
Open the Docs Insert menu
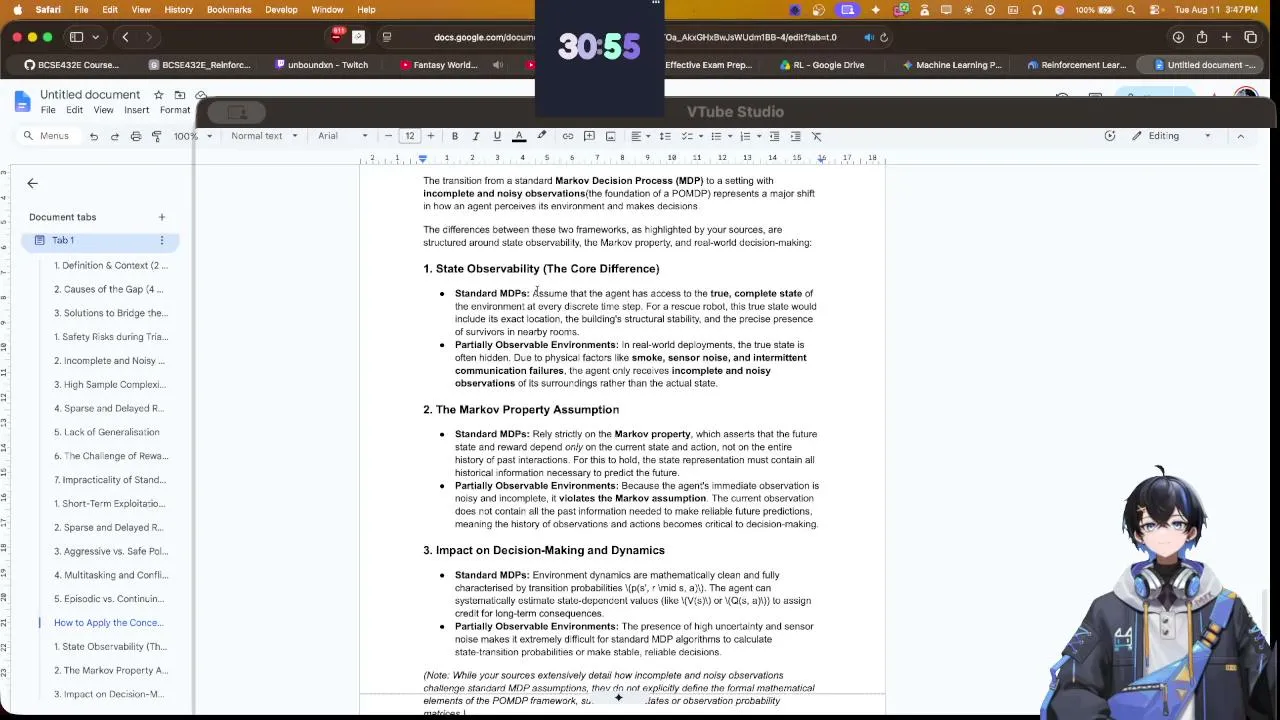pyautogui.click(x=137, y=110)
